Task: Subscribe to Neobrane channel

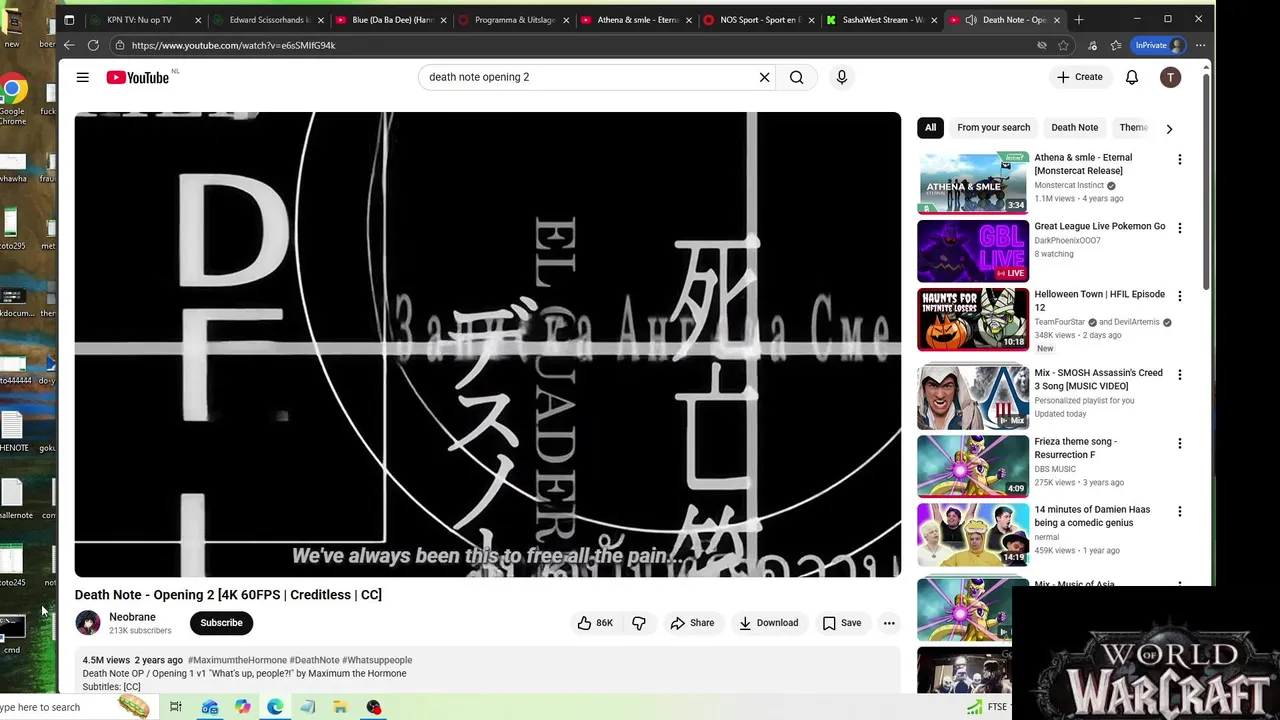Action: tap(221, 623)
